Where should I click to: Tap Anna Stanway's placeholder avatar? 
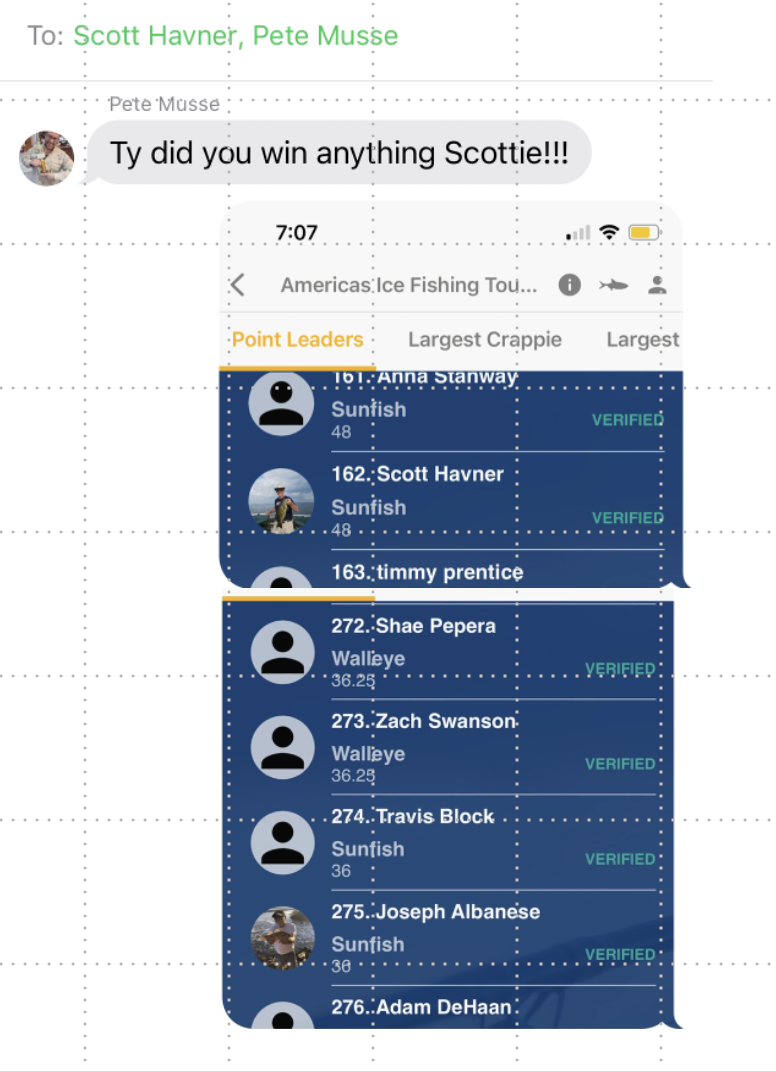click(281, 403)
